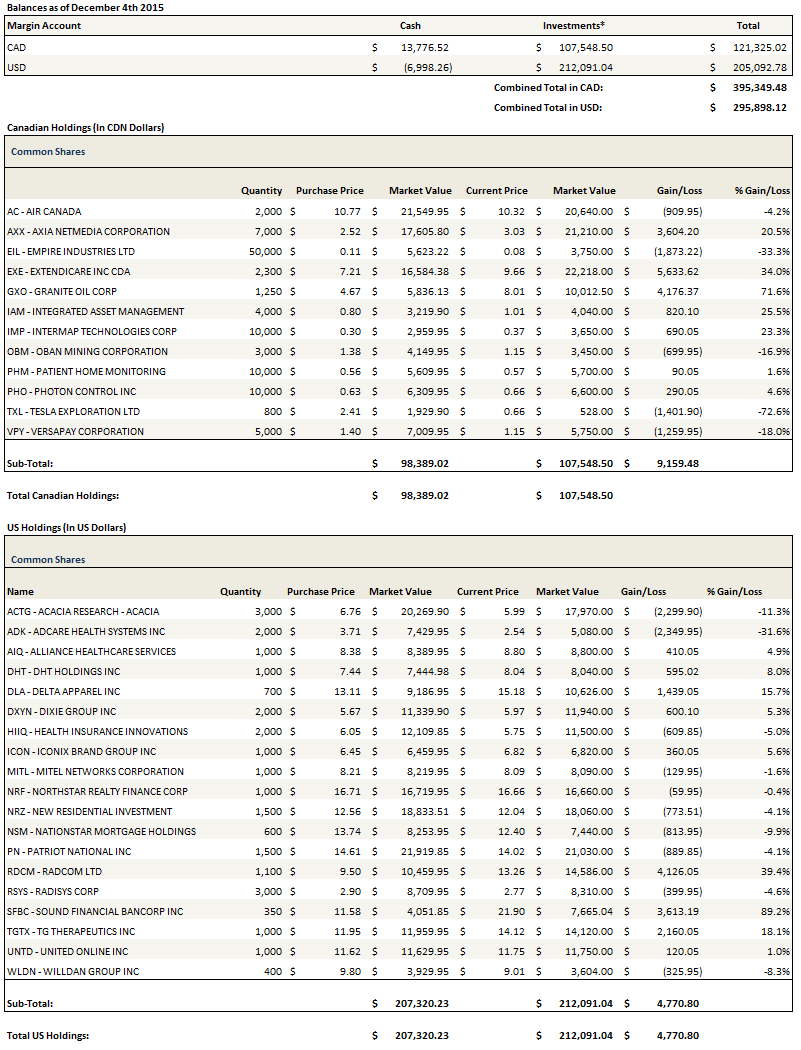
Task: Select the US Holdings (In US Dollars) heading
Action: pos(66,527)
